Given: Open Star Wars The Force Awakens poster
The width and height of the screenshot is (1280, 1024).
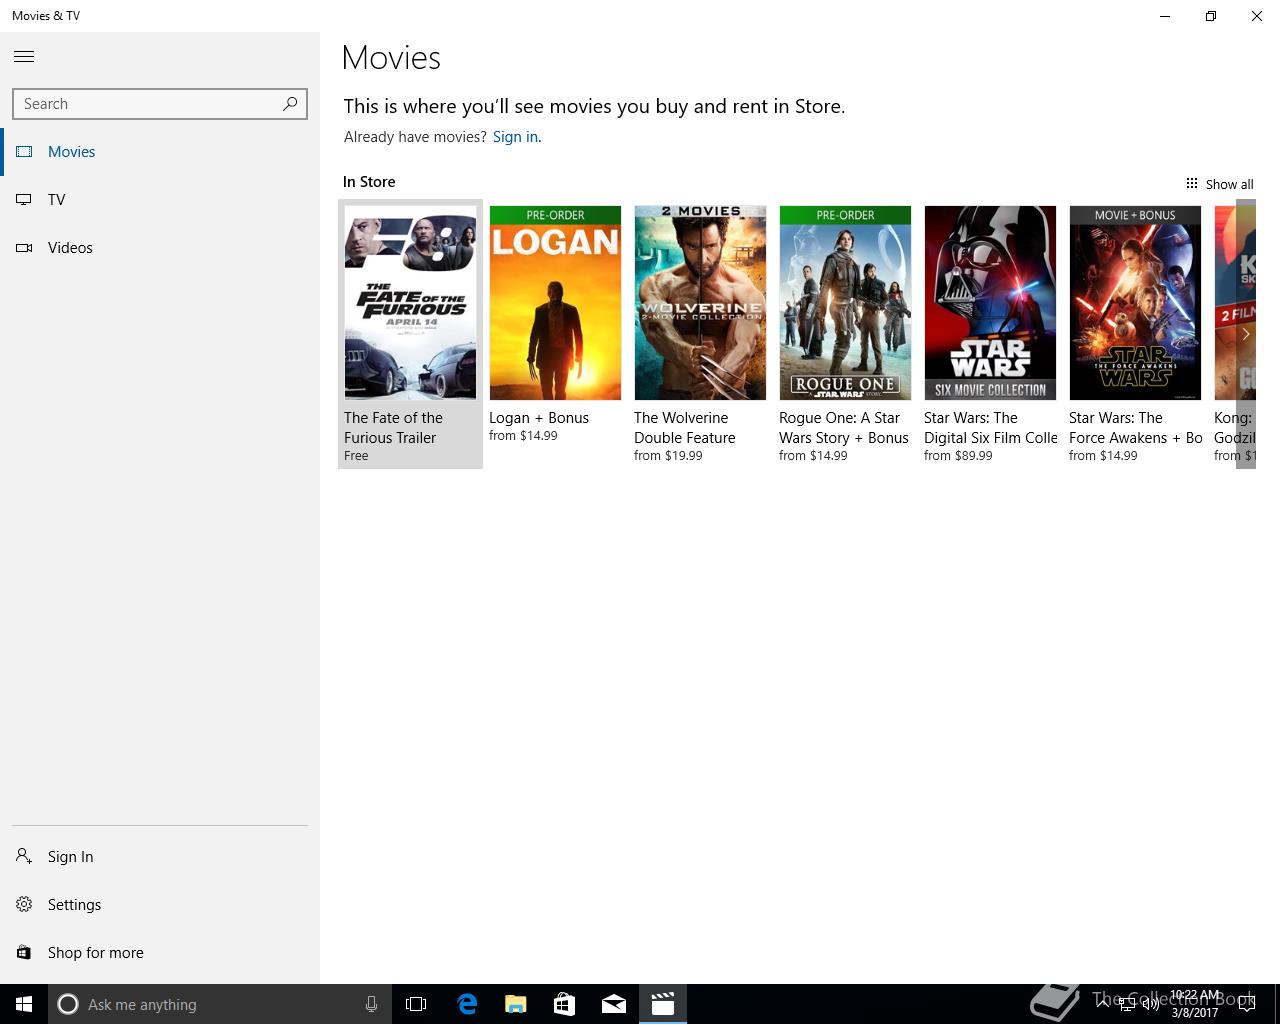Looking at the screenshot, I should (1135, 303).
